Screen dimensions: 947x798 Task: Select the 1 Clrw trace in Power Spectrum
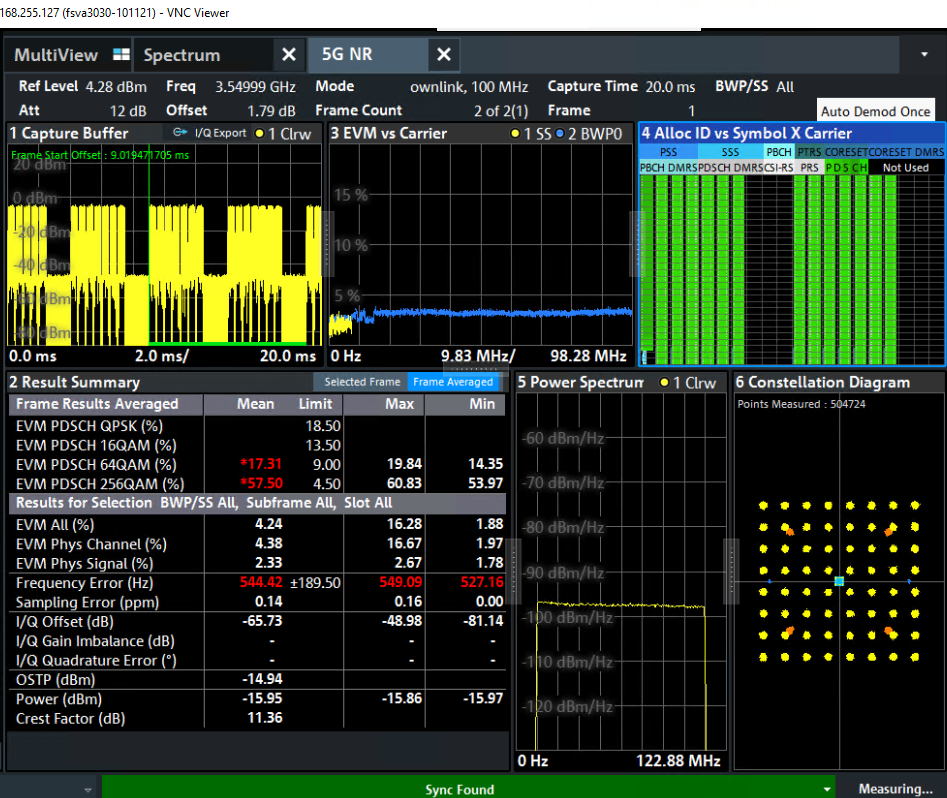(x=687, y=383)
